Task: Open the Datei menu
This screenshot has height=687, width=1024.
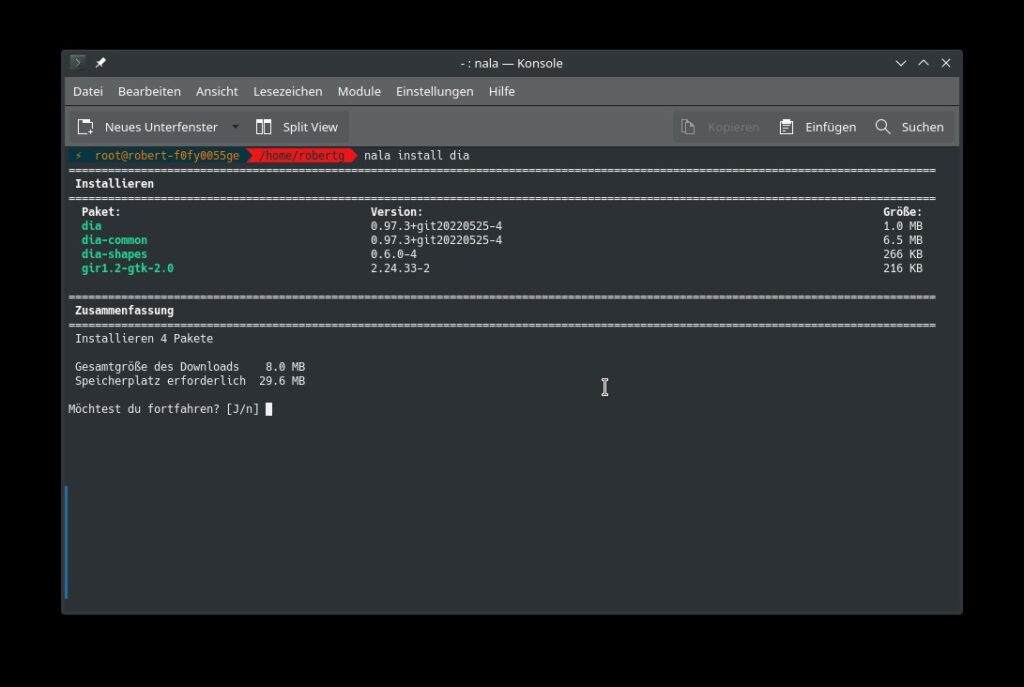Action: [x=88, y=91]
